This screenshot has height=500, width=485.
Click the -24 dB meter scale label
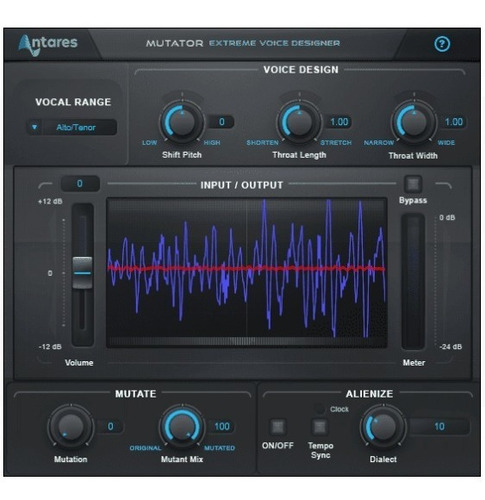(450, 347)
